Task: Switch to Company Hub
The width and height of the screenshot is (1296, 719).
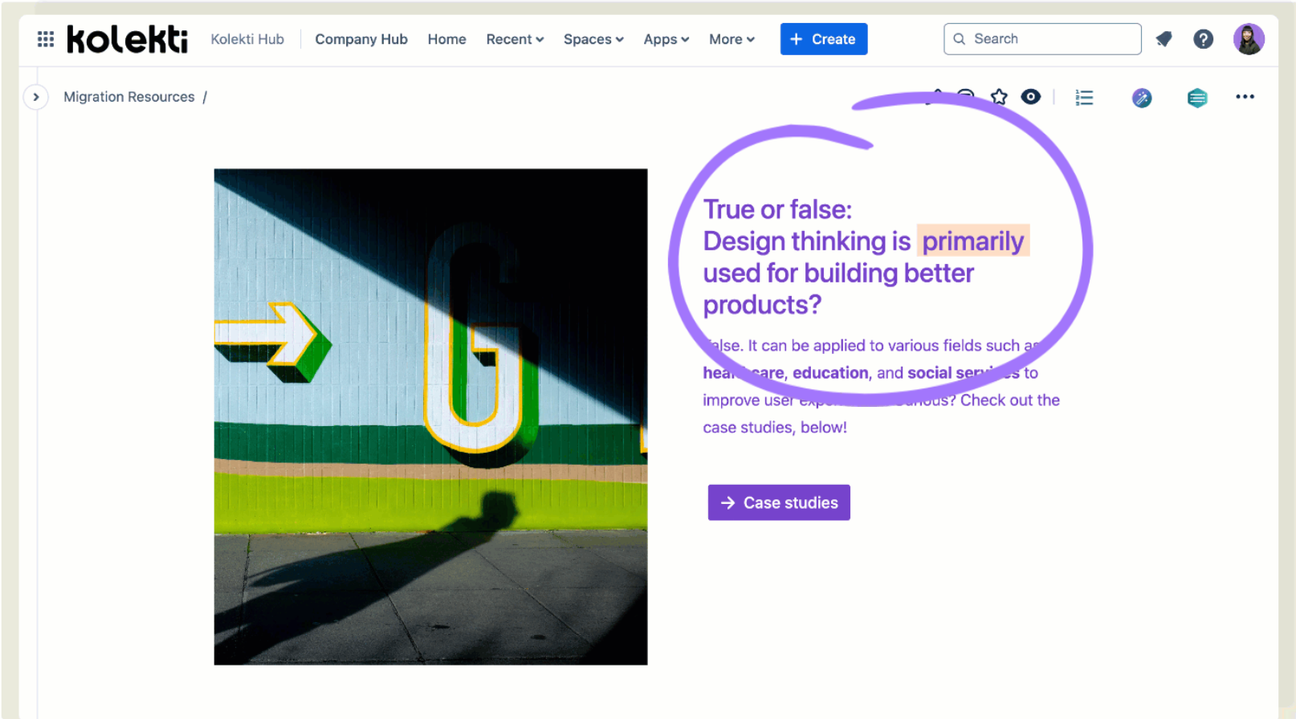Action: [361, 39]
